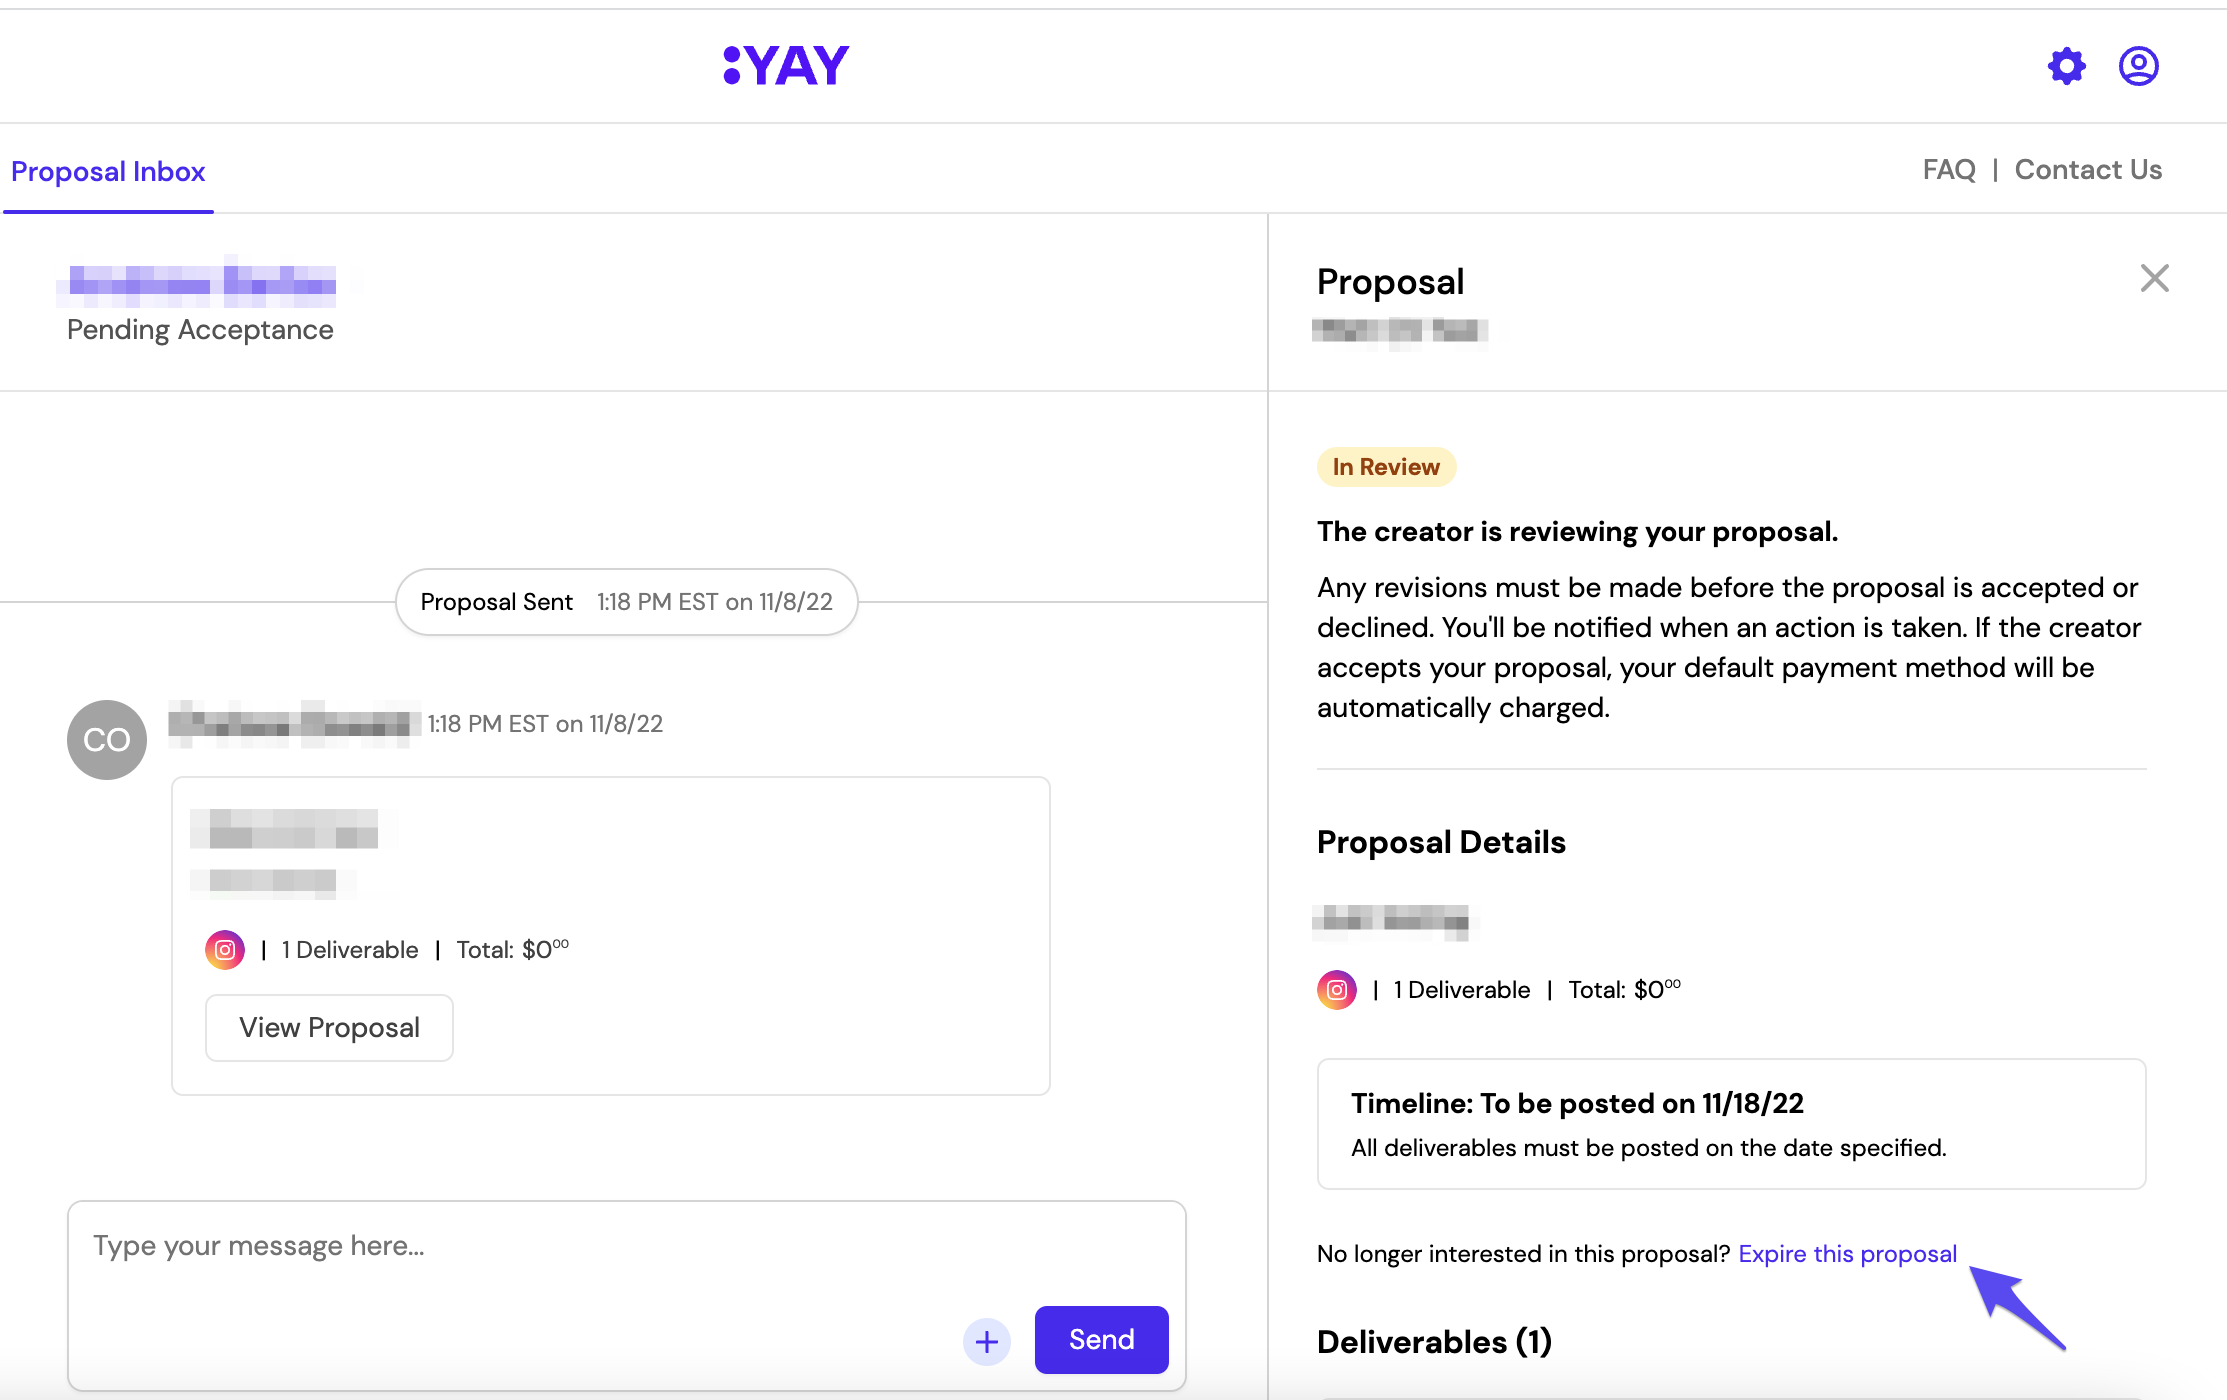Screen dimensions: 2227x1400
Task: Click the plus attachment icon in message box
Action: pyautogui.click(x=987, y=1341)
